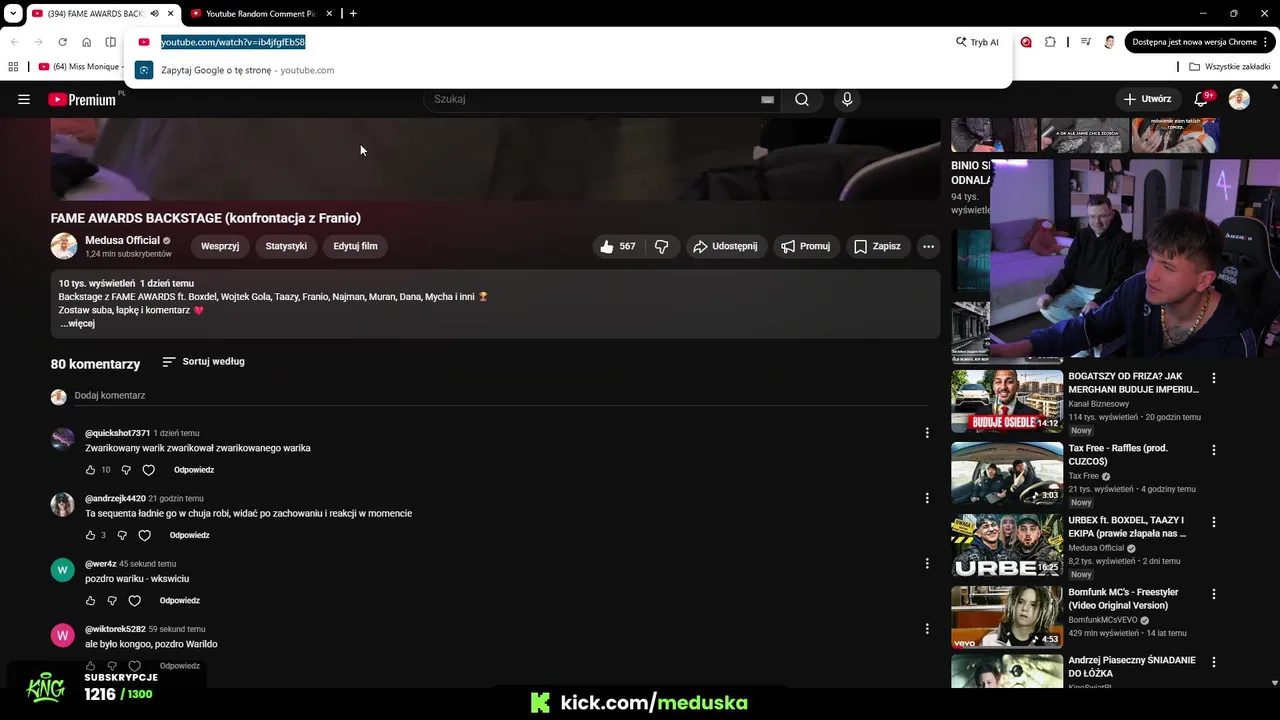Reload the page in Chrome
This screenshot has height=720, width=1280.
click(x=62, y=42)
